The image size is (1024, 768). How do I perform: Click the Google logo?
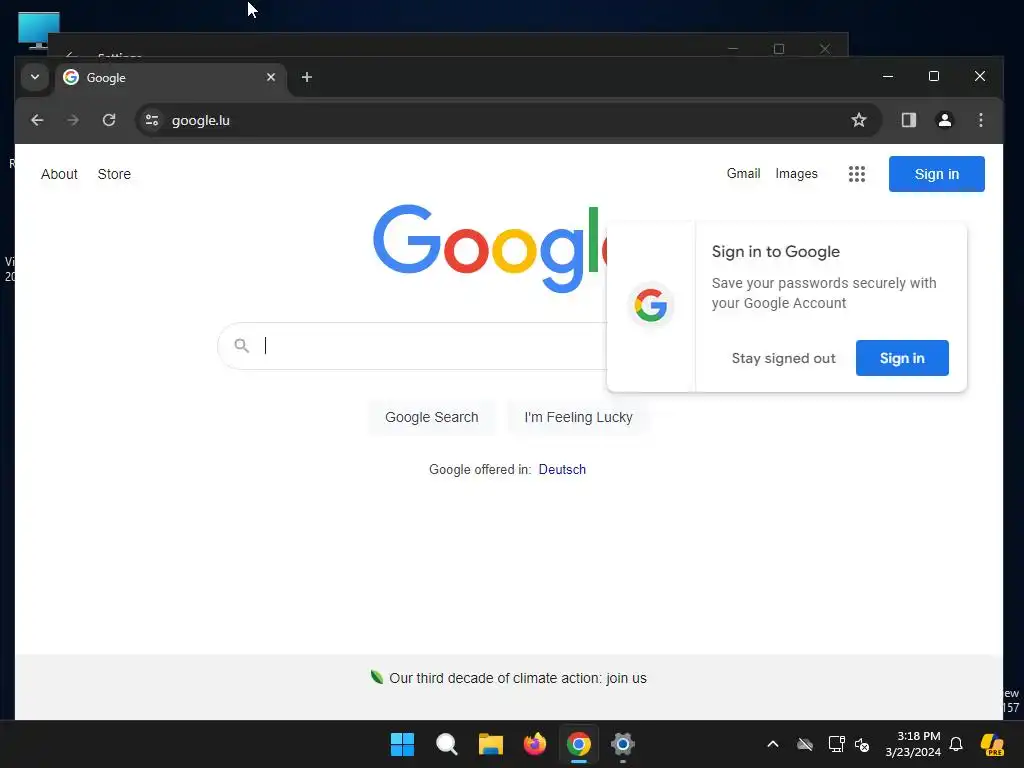490,248
